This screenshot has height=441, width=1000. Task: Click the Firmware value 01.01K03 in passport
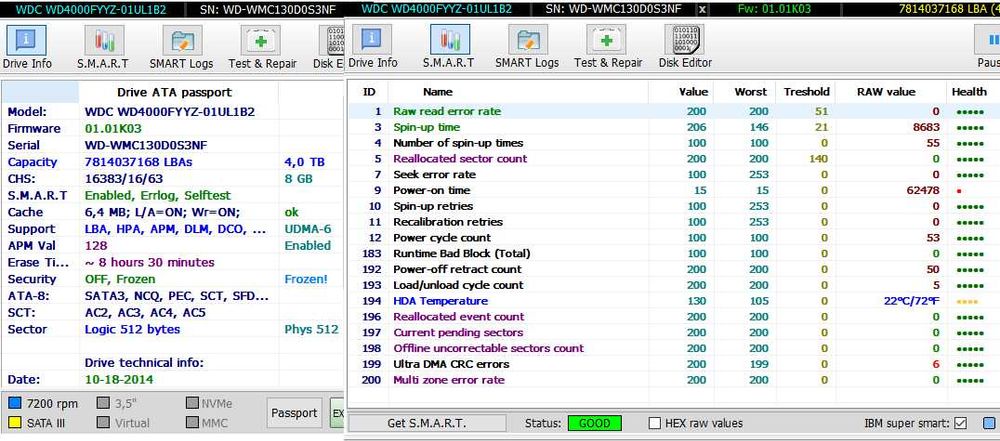pyautogui.click(x=113, y=128)
